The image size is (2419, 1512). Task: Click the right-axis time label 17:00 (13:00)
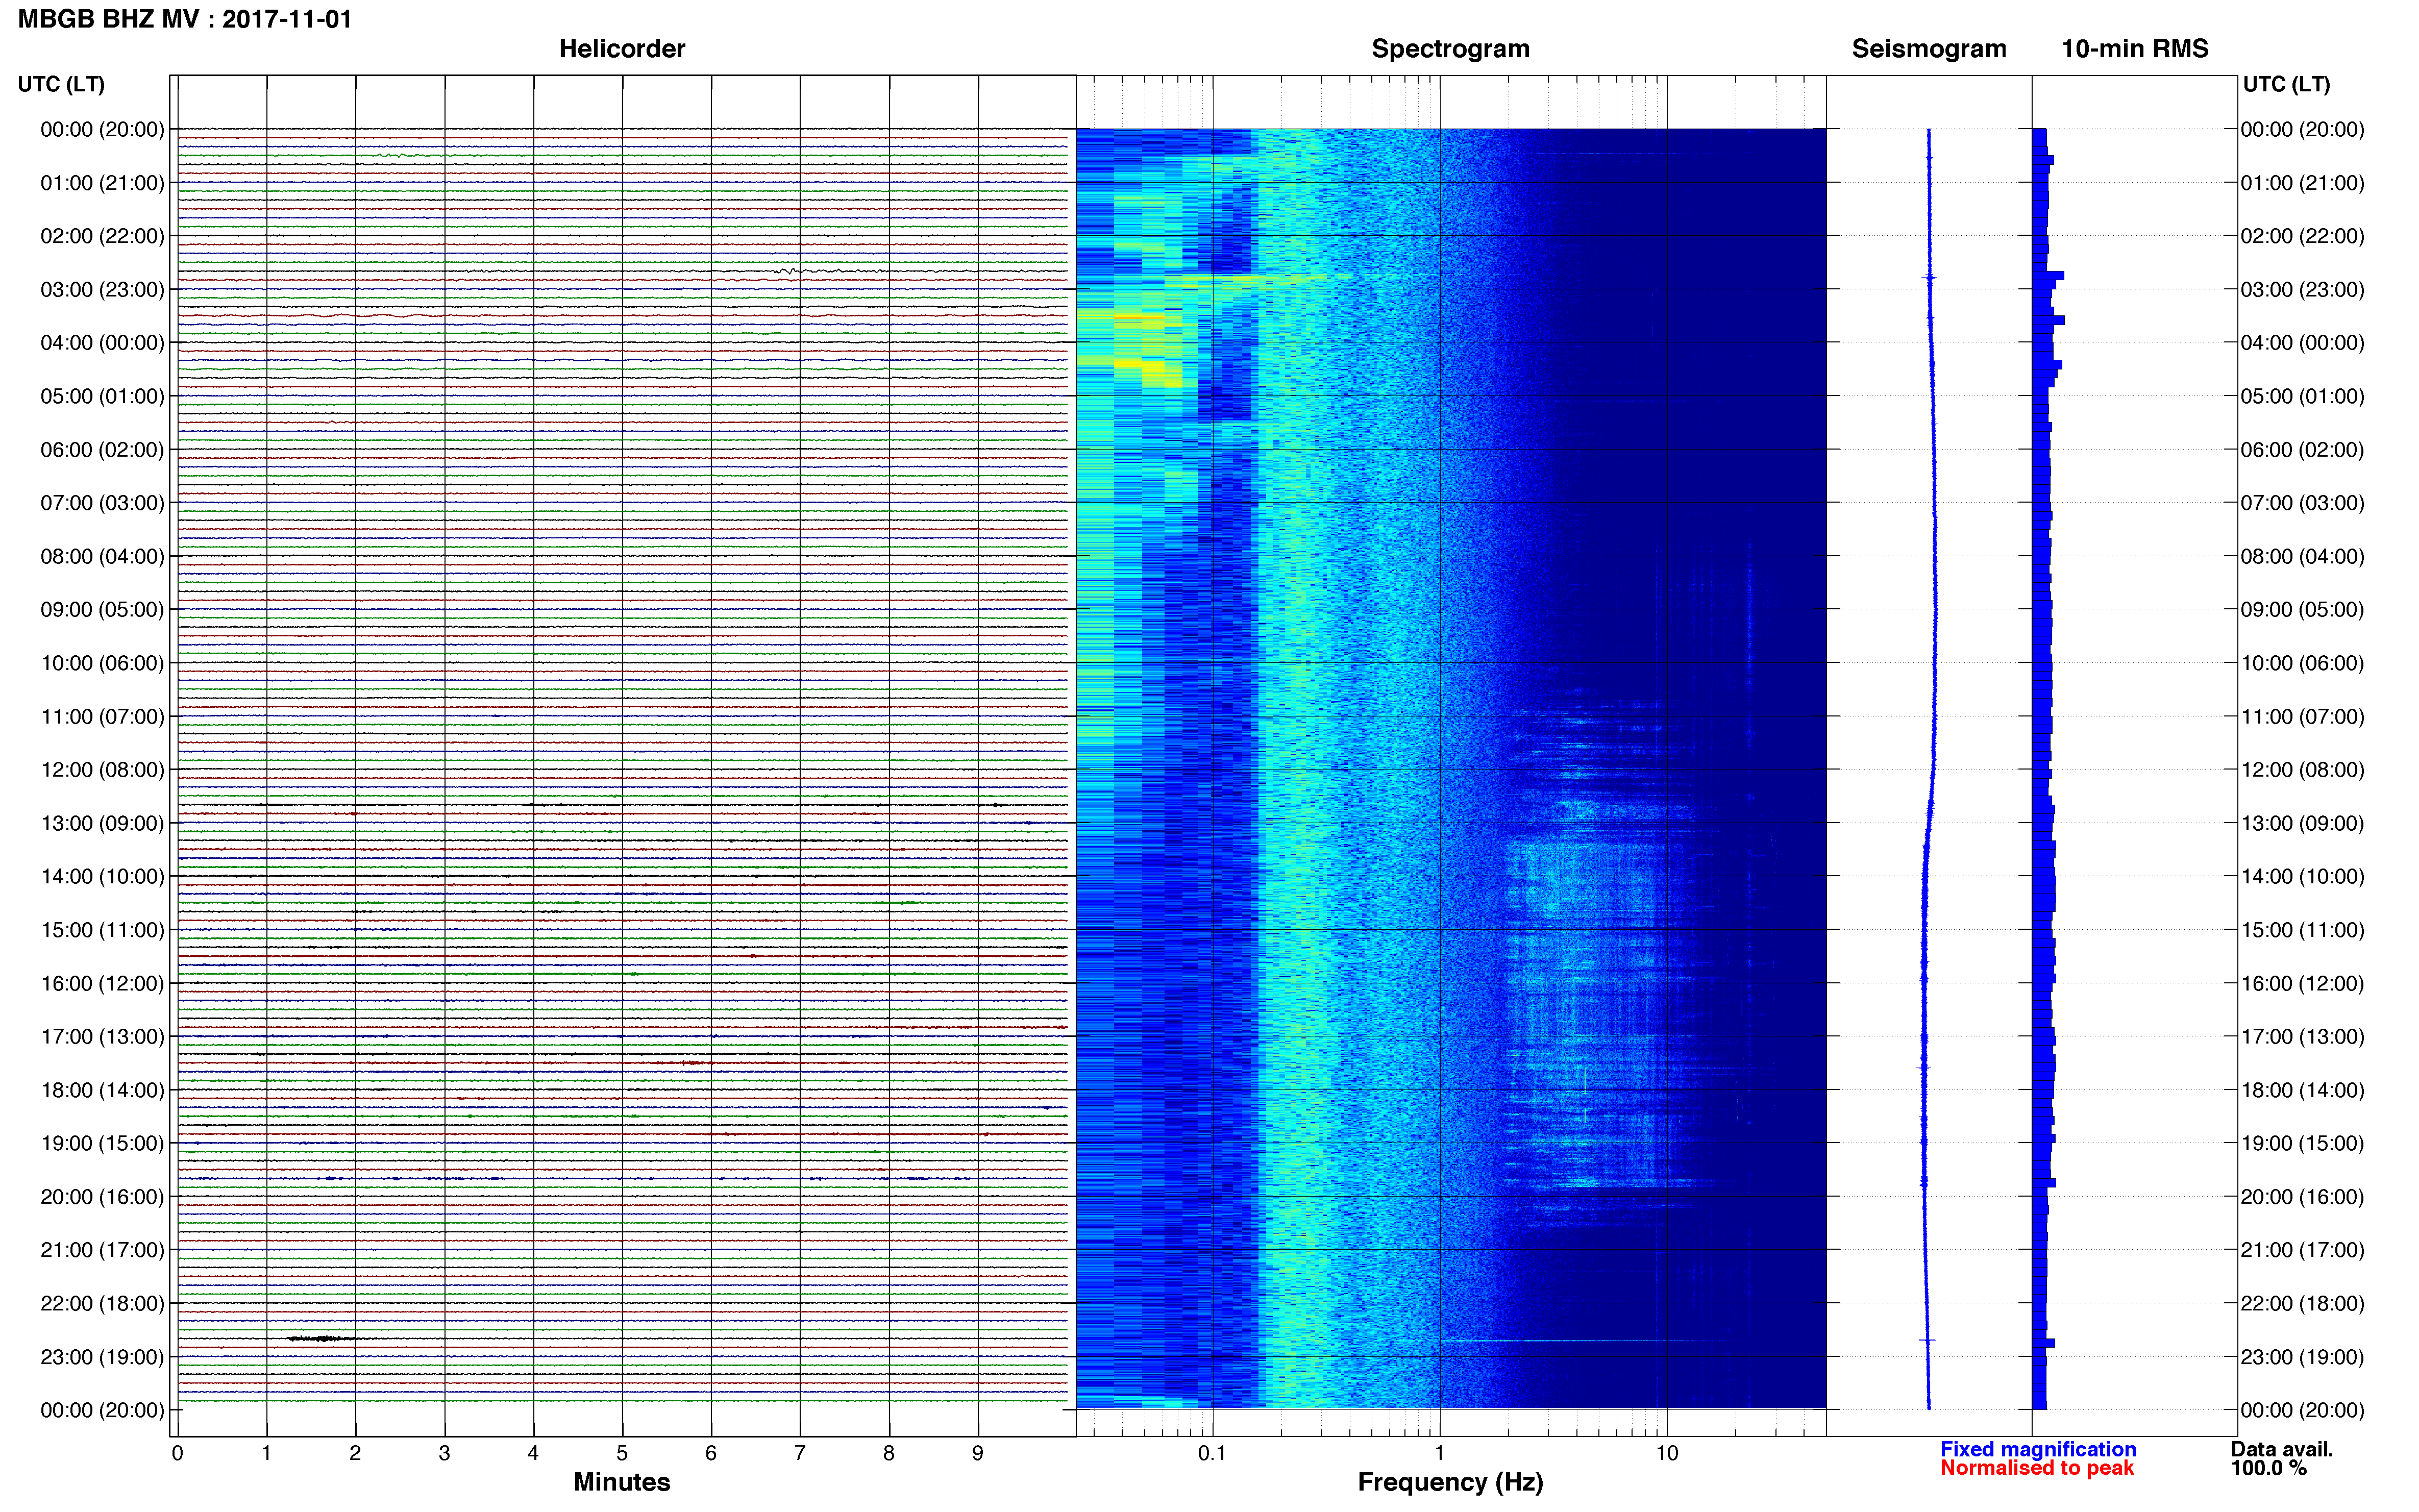(2302, 1037)
